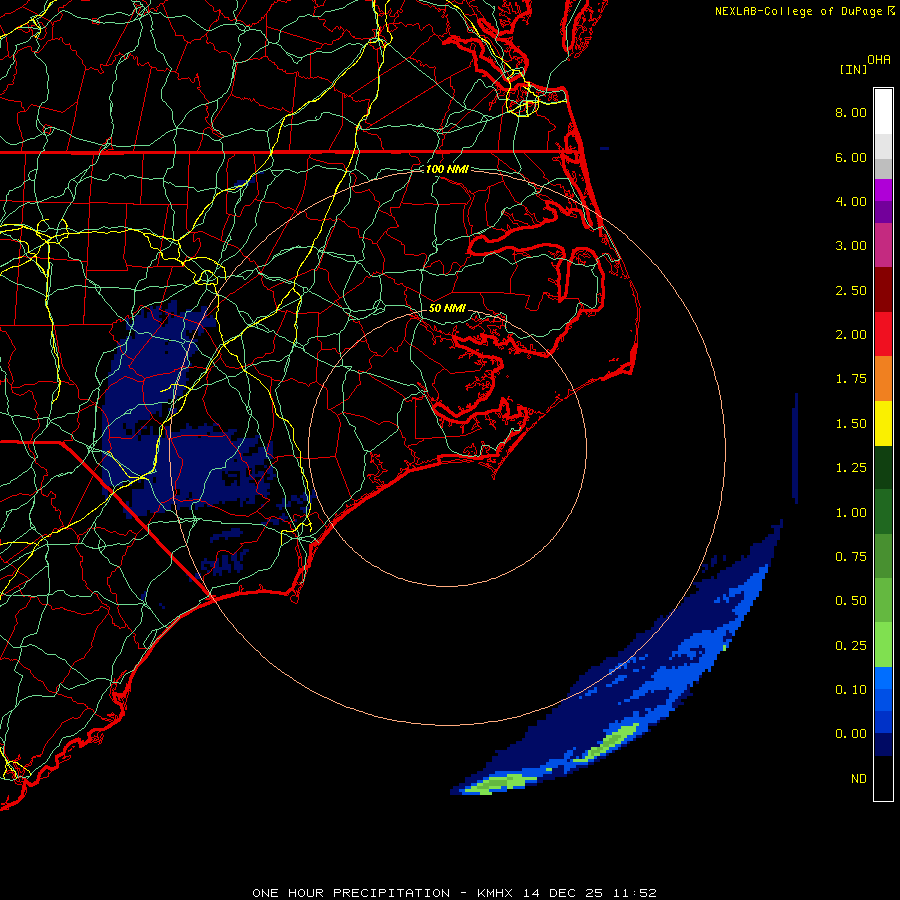Click the 50 NMI range ring label
The width and height of the screenshot is (900, 900).
[447, 308]
